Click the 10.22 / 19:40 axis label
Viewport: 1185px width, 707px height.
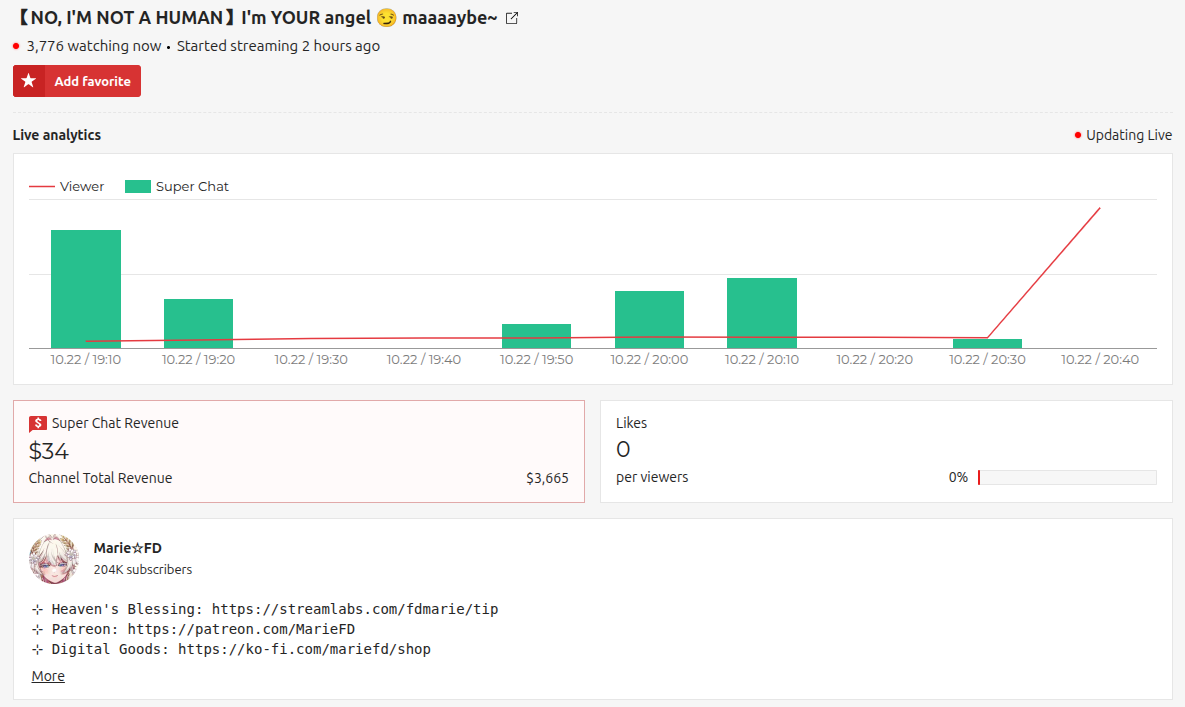[423, 360]
